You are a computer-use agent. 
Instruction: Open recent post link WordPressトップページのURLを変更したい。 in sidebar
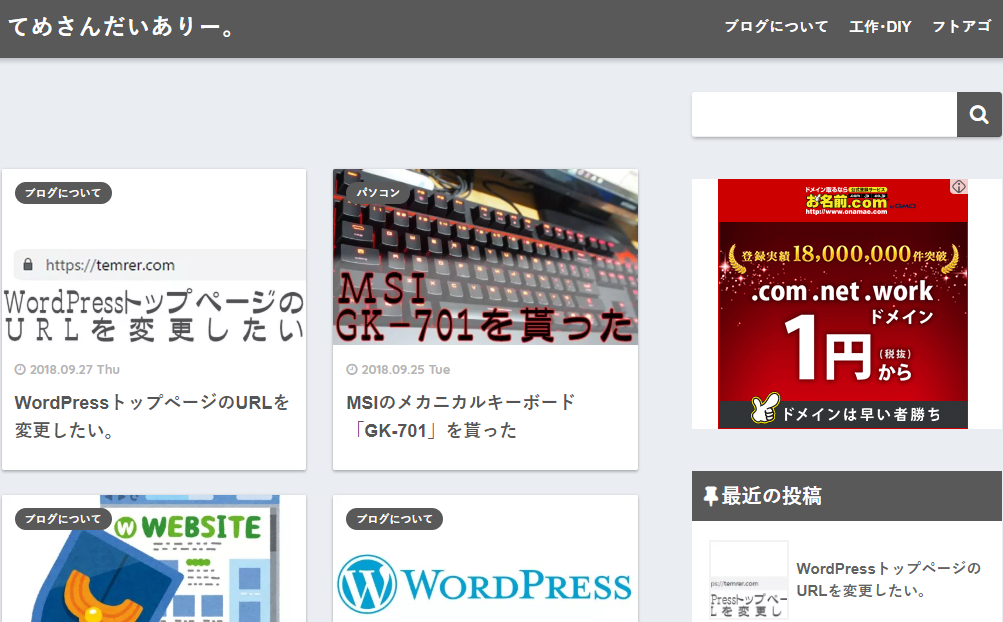click(x=888, y=579)
